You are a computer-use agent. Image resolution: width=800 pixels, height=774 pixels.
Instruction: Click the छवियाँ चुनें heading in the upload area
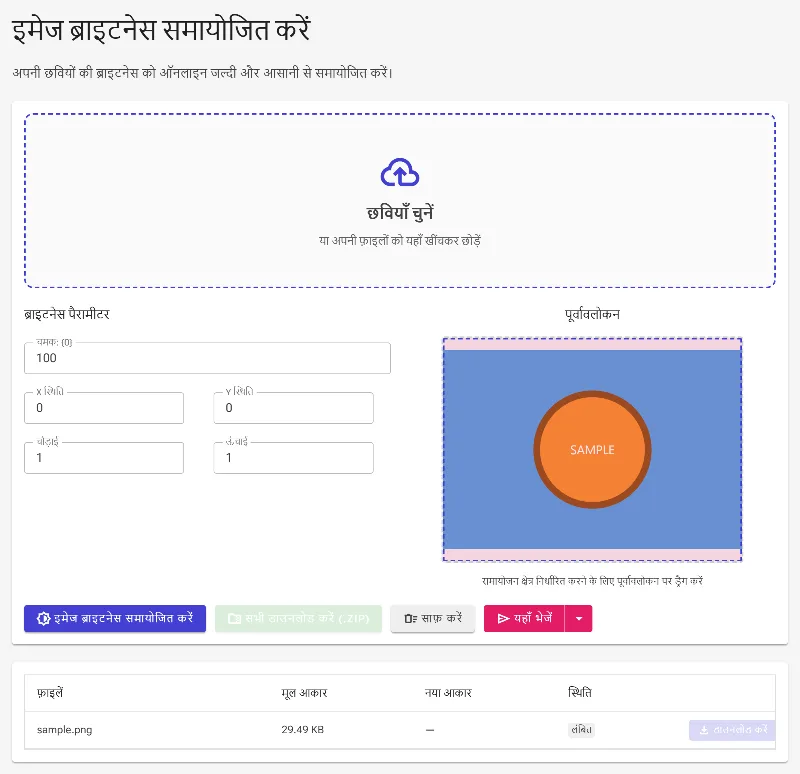400,212
